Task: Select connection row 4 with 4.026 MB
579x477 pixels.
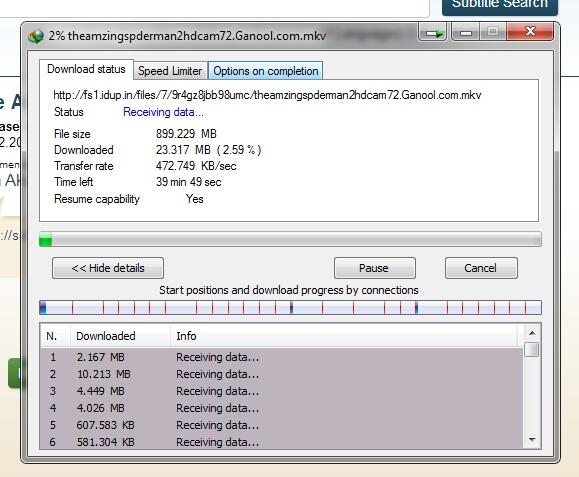Action: pyautogui.click(x=282, y=408)
